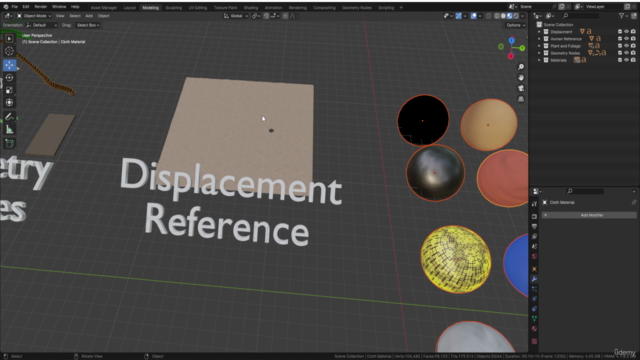Expand the Materials collection
The height and width of the screenshot is (360, 640).
point(539,60)
